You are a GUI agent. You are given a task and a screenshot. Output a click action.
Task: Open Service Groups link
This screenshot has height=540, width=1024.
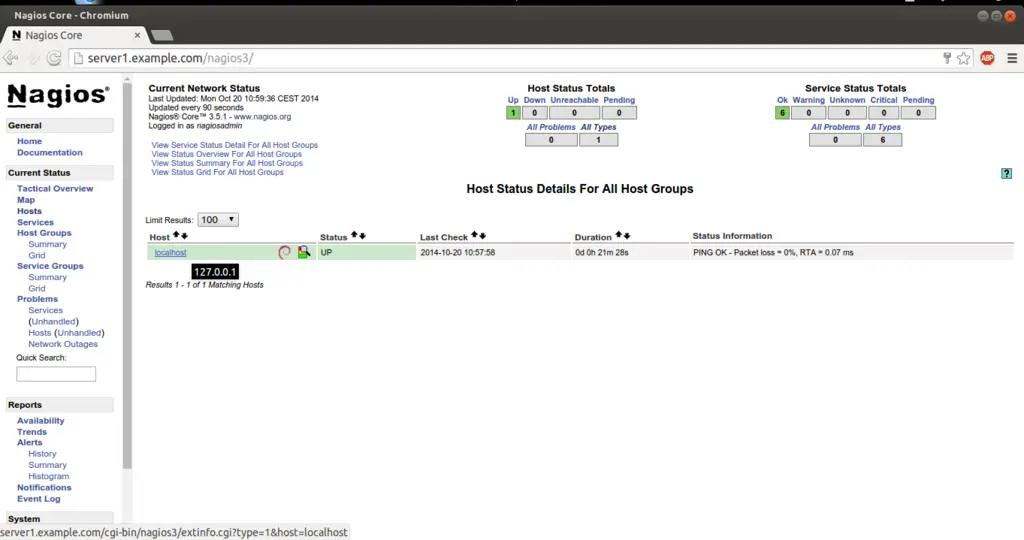[x=50, y=266]
